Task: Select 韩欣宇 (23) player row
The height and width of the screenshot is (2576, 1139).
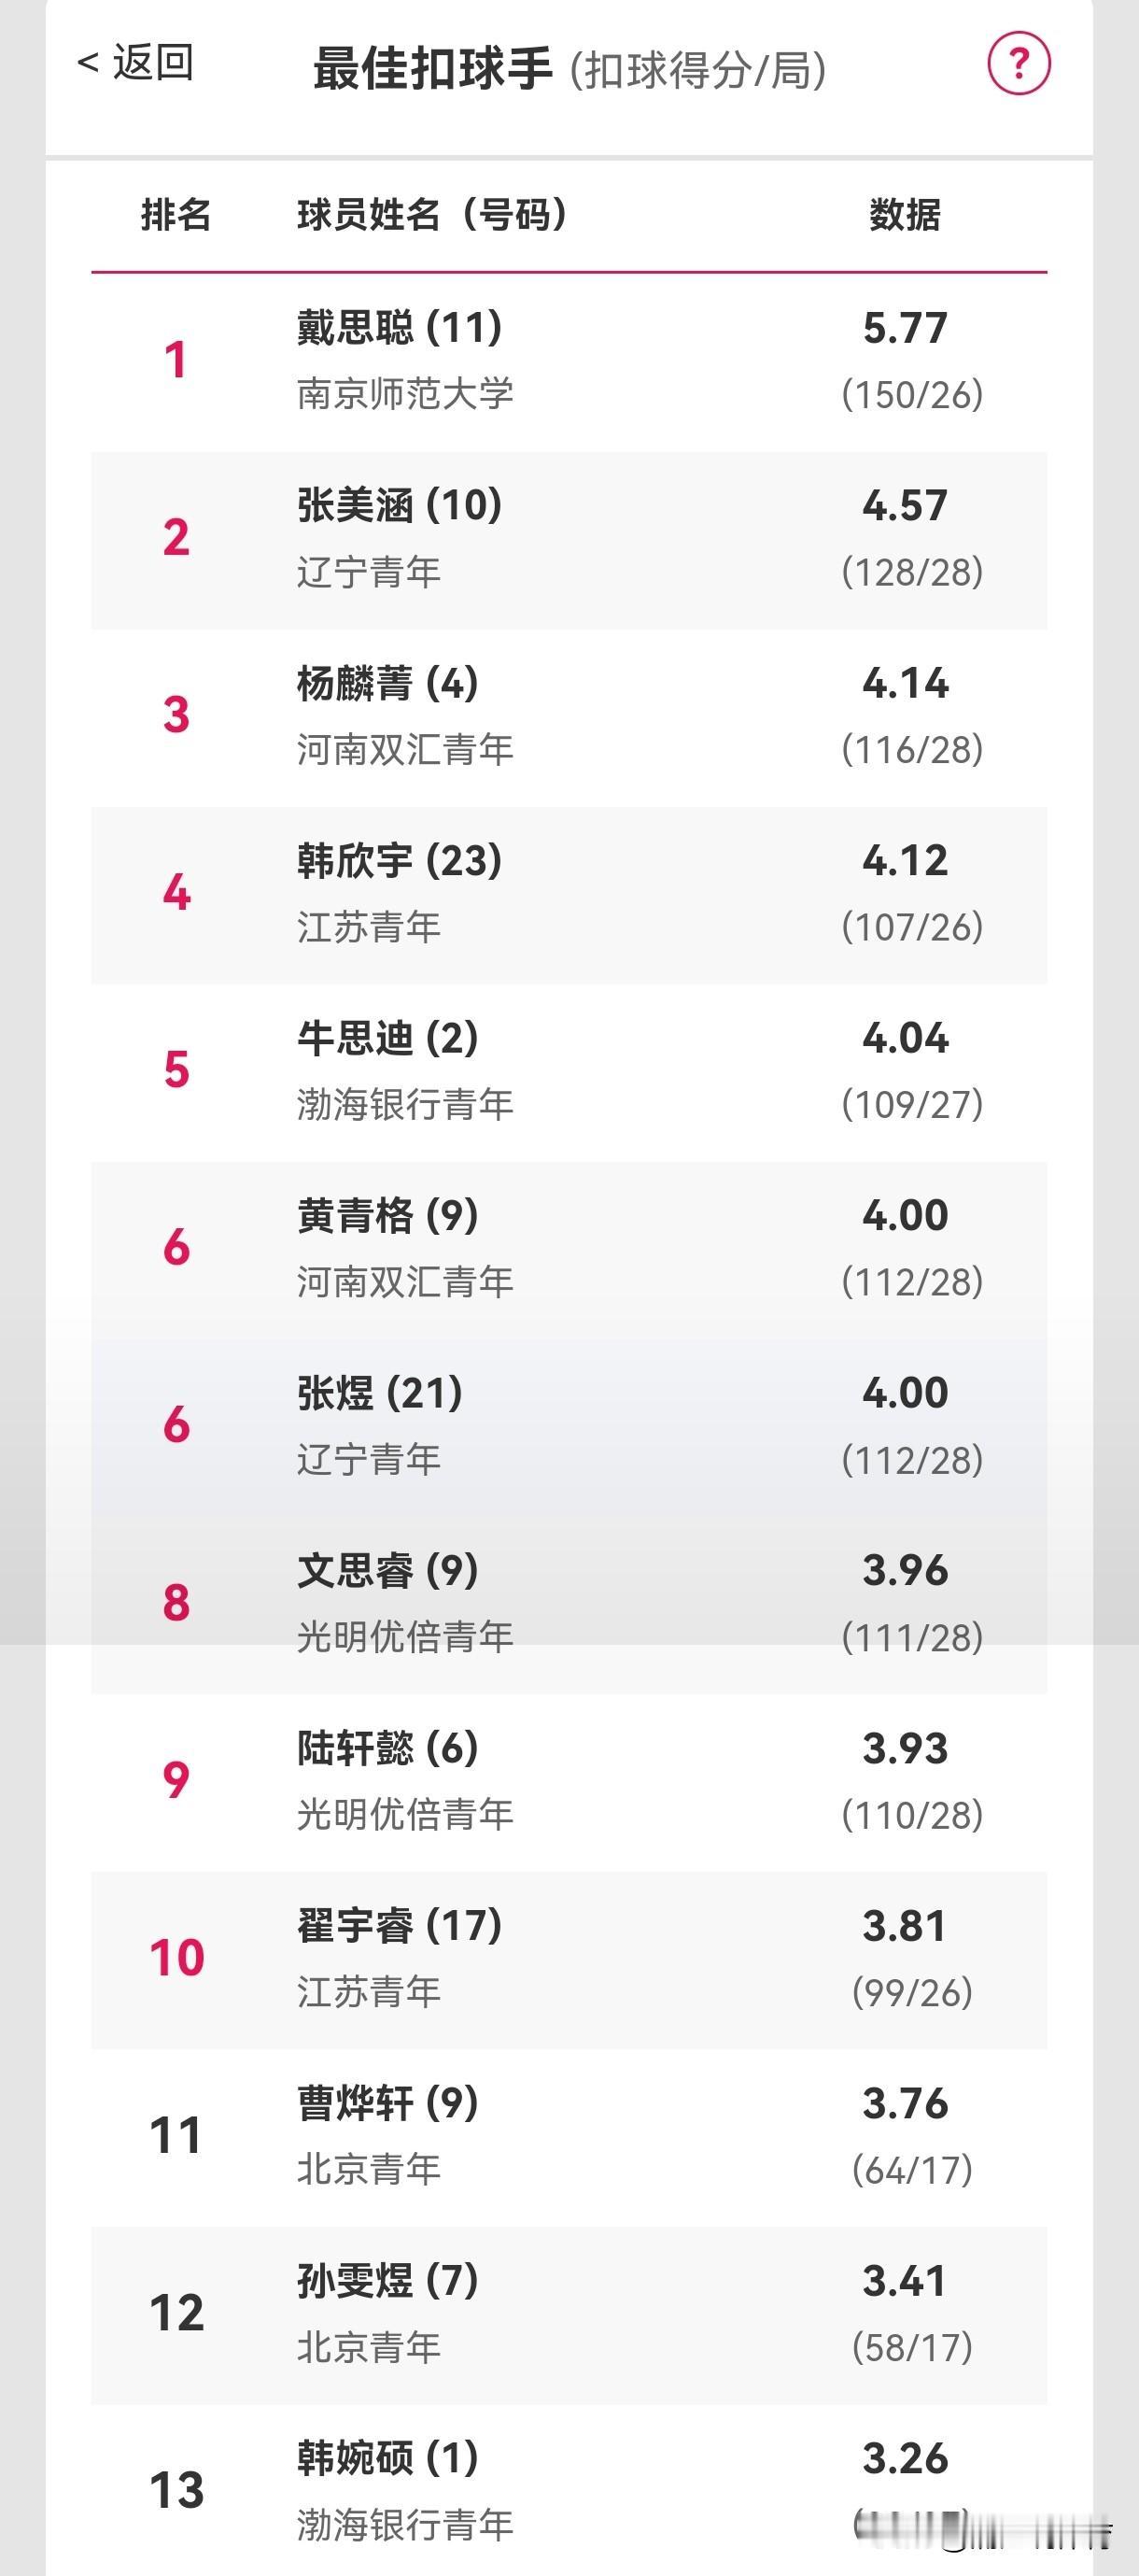Action: [x=569, y=895]
